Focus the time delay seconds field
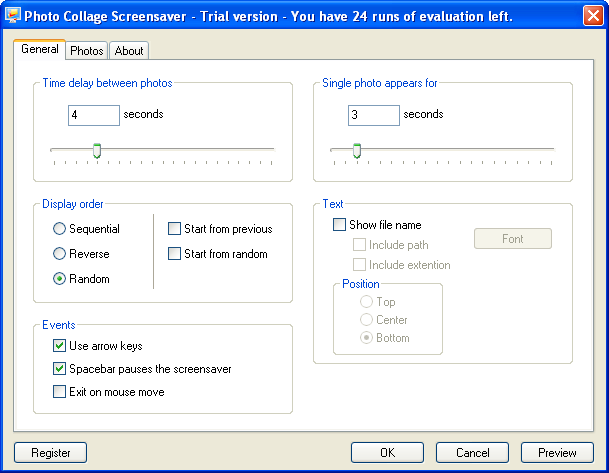Viewport: 609px width, 473px height. pyautogui.click(x=94, y=115)
